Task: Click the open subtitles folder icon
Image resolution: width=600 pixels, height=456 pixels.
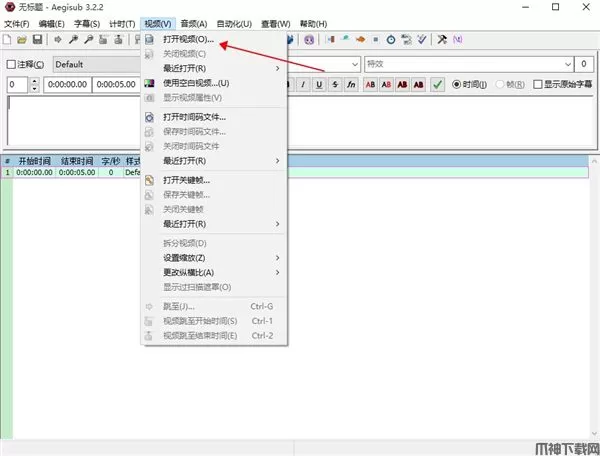Action: 22,40
